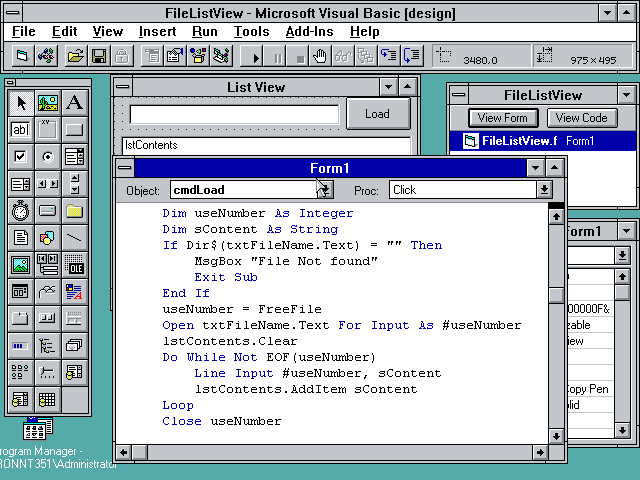Select the OptionButton radio tool
Viewport: 640px width, 480px height.
coord(48,157)
